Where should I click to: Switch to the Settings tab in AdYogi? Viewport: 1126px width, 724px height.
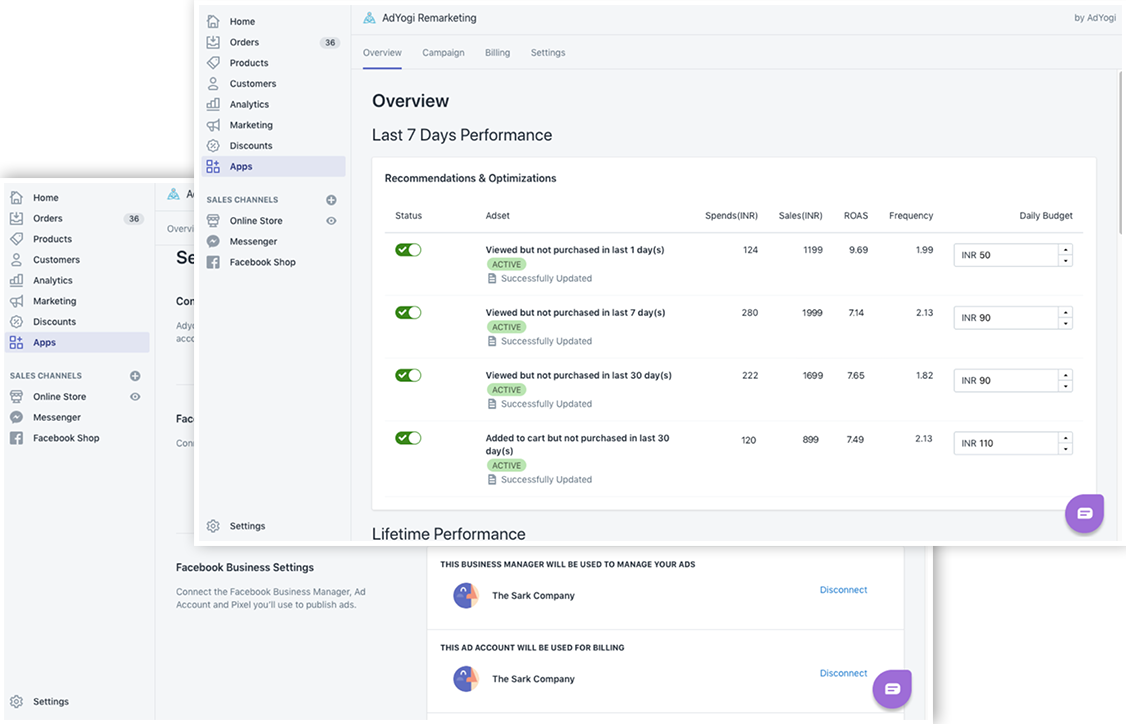click(x=548, y=52)
